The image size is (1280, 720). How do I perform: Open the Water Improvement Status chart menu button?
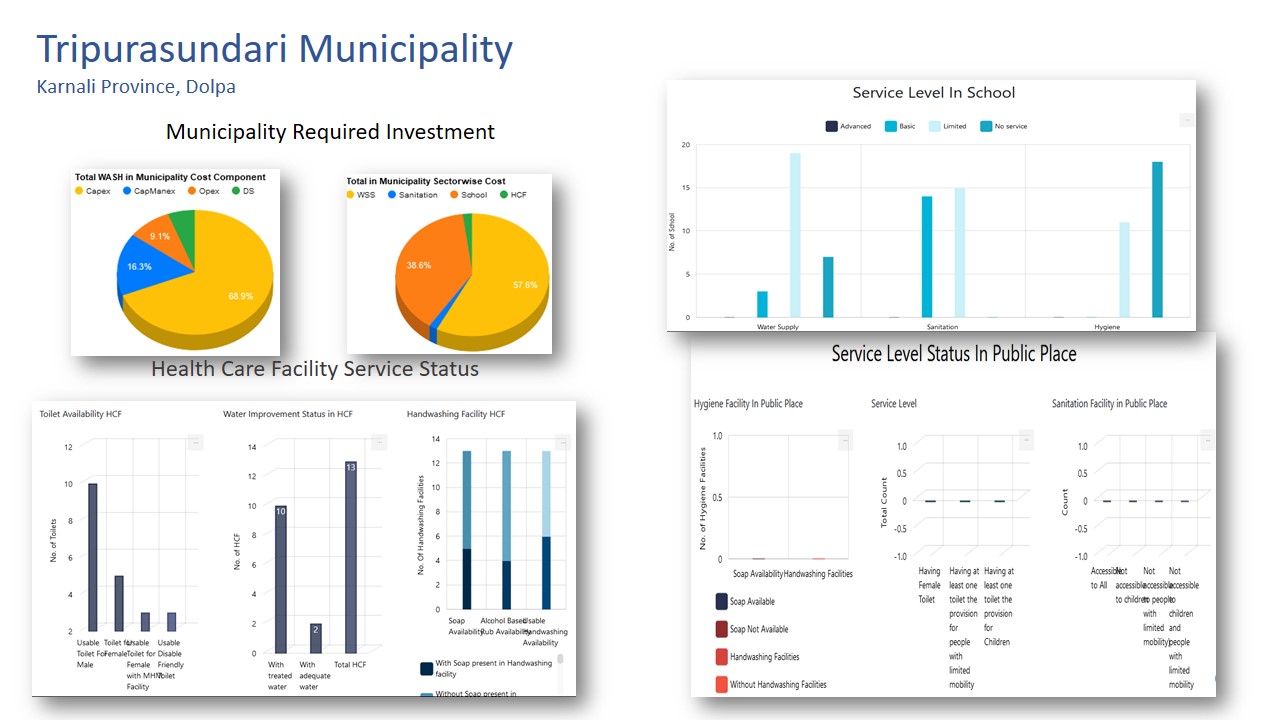click(x=379, y=442)
